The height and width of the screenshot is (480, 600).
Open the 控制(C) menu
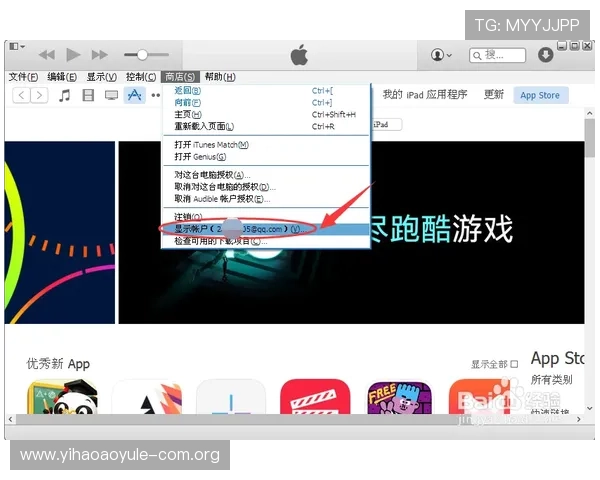(x=141, y=77)
